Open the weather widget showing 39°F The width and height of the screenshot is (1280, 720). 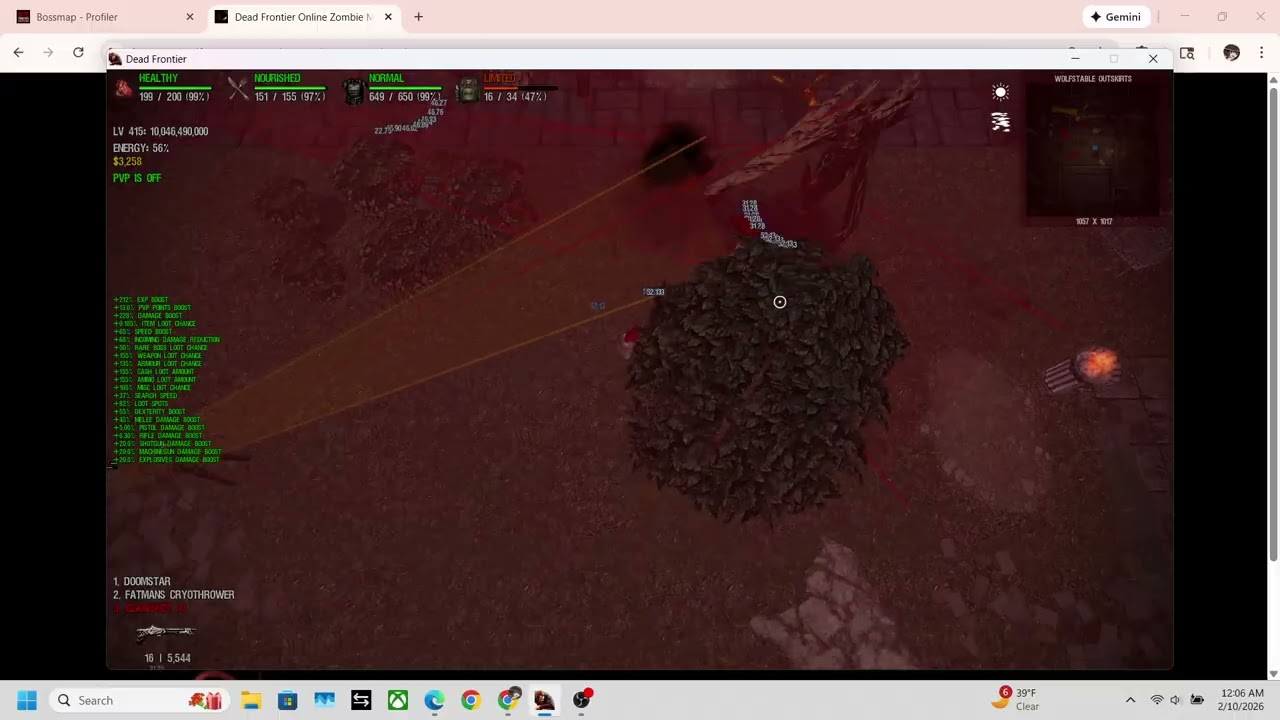point(1016,700)
